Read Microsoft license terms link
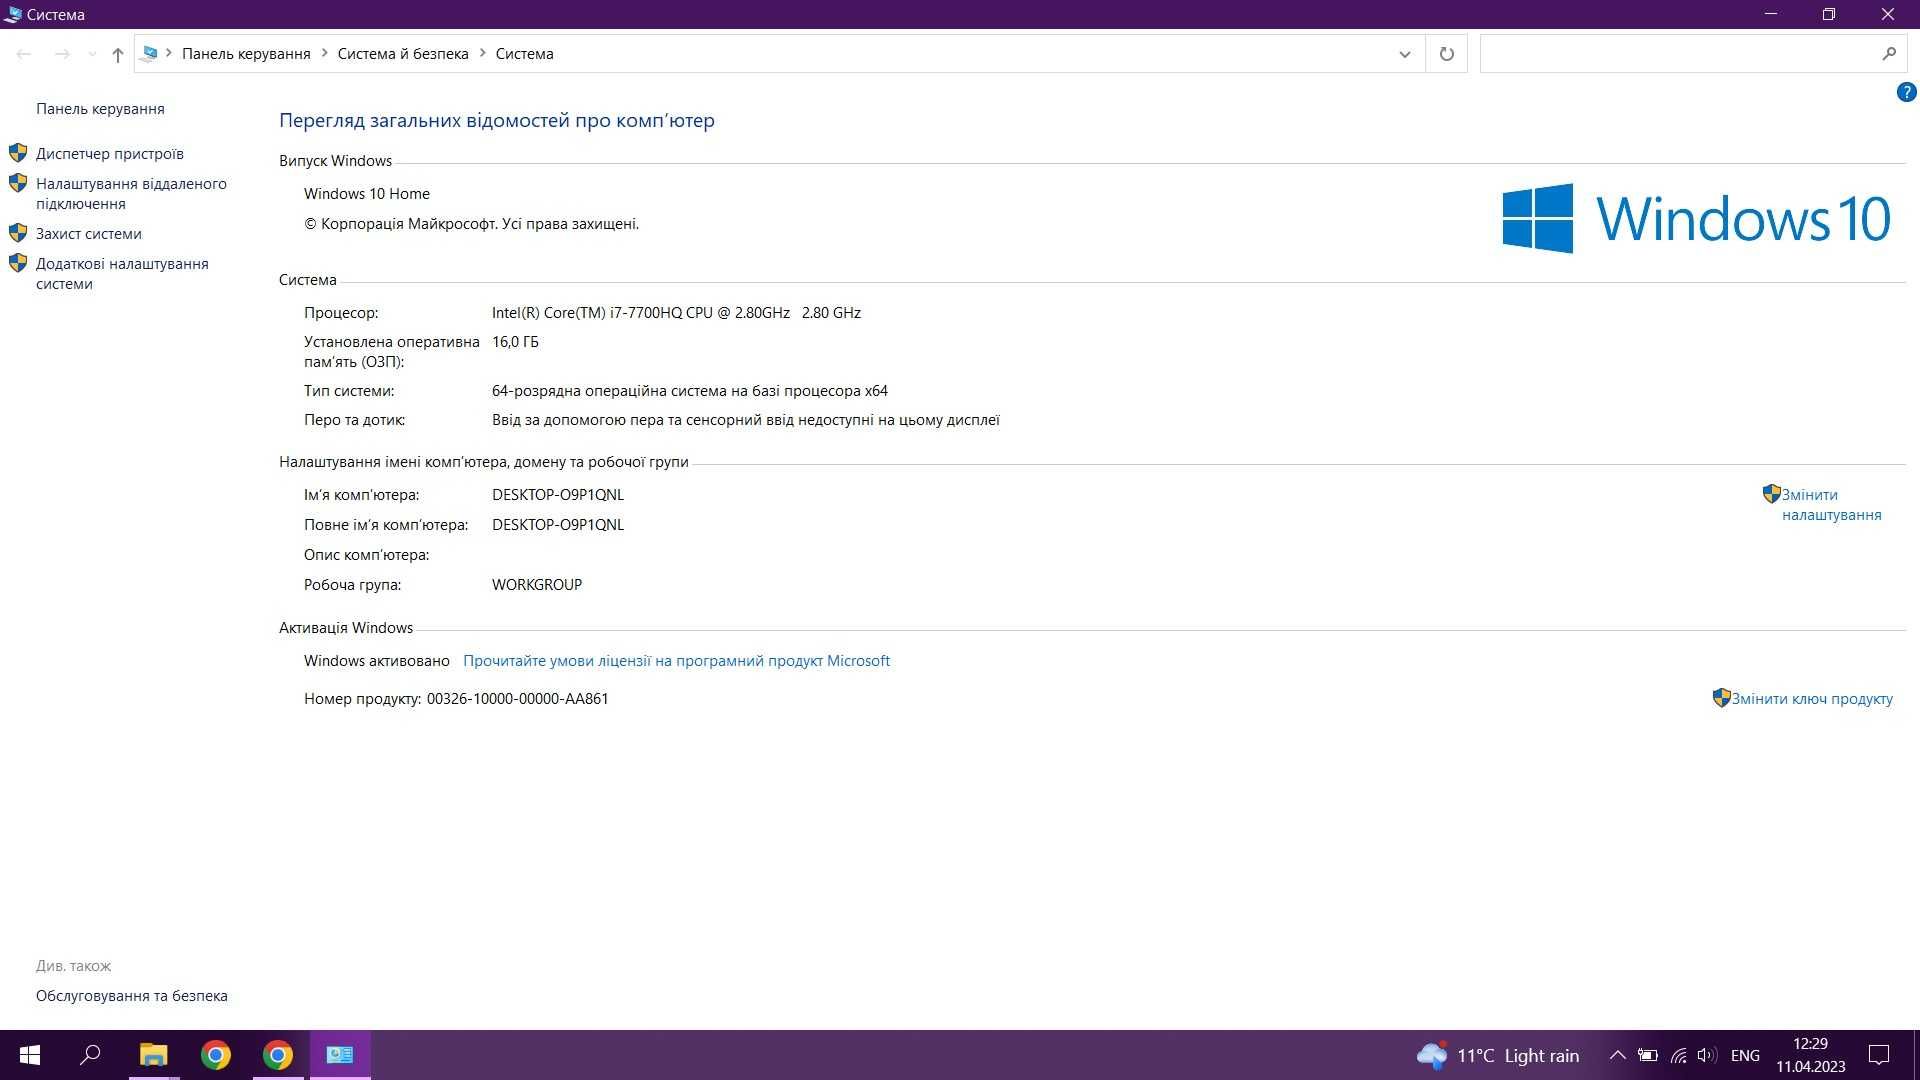Viewport: 1920px width, 1080px height. [x=676, y=661]
